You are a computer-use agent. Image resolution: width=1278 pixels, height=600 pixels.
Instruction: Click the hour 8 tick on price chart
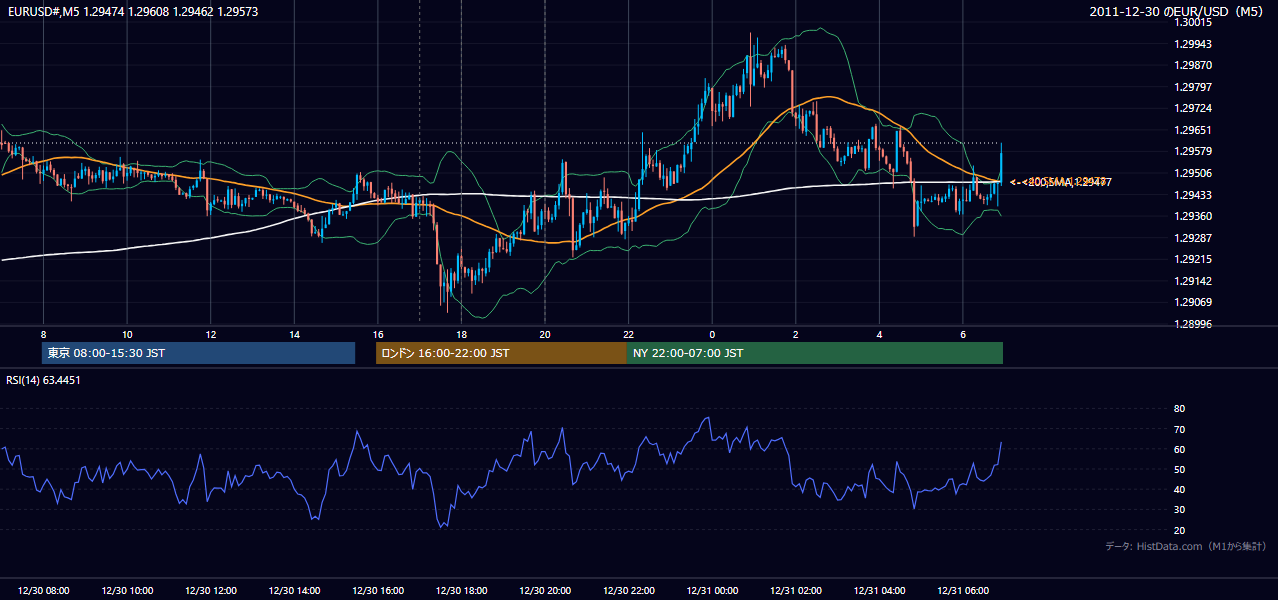tap(43, 334)
